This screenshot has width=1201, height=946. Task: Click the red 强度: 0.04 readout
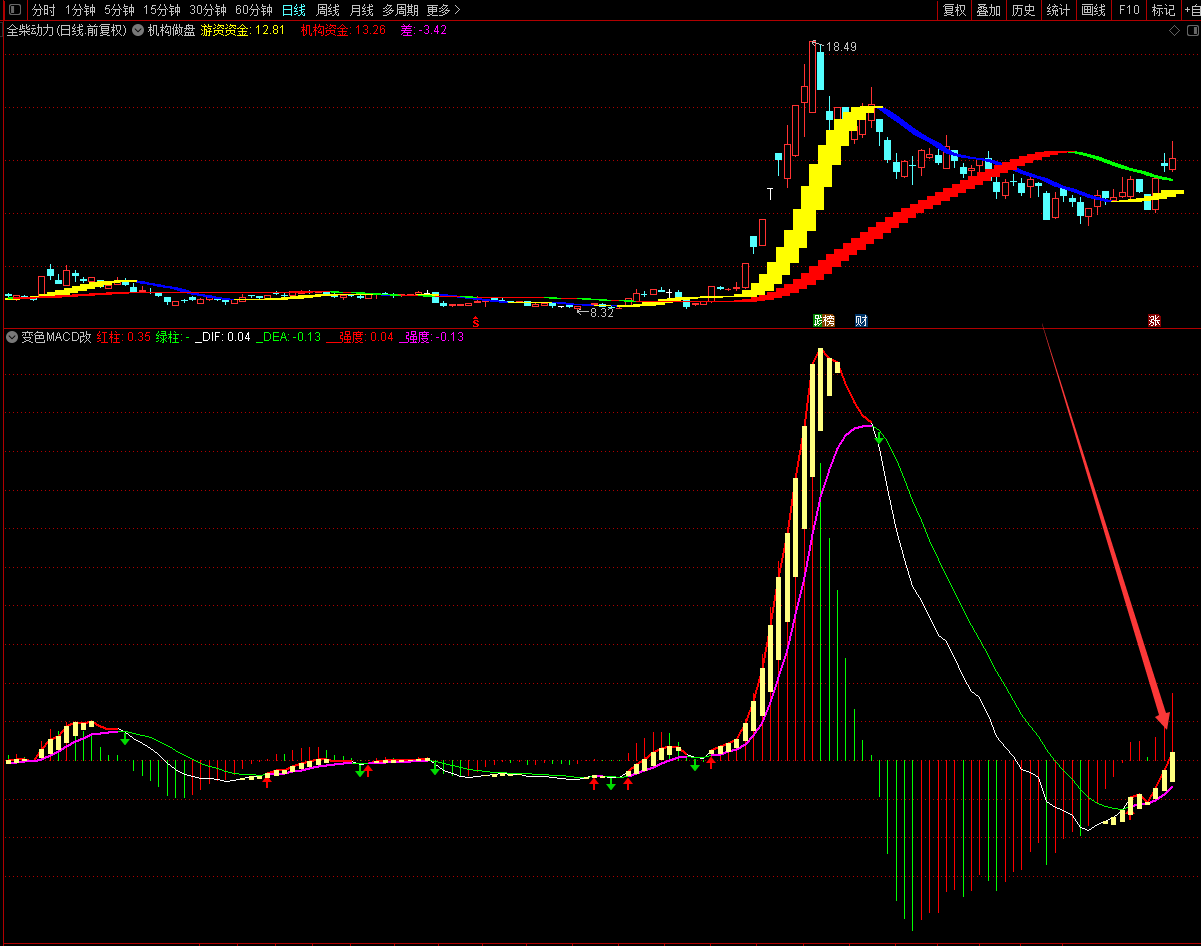361,337
